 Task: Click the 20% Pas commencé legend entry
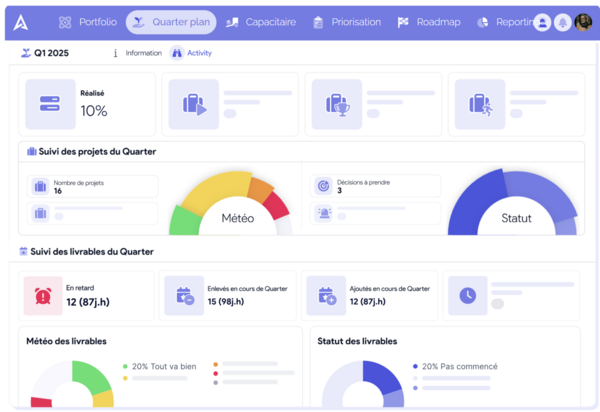tap(450, 367)
